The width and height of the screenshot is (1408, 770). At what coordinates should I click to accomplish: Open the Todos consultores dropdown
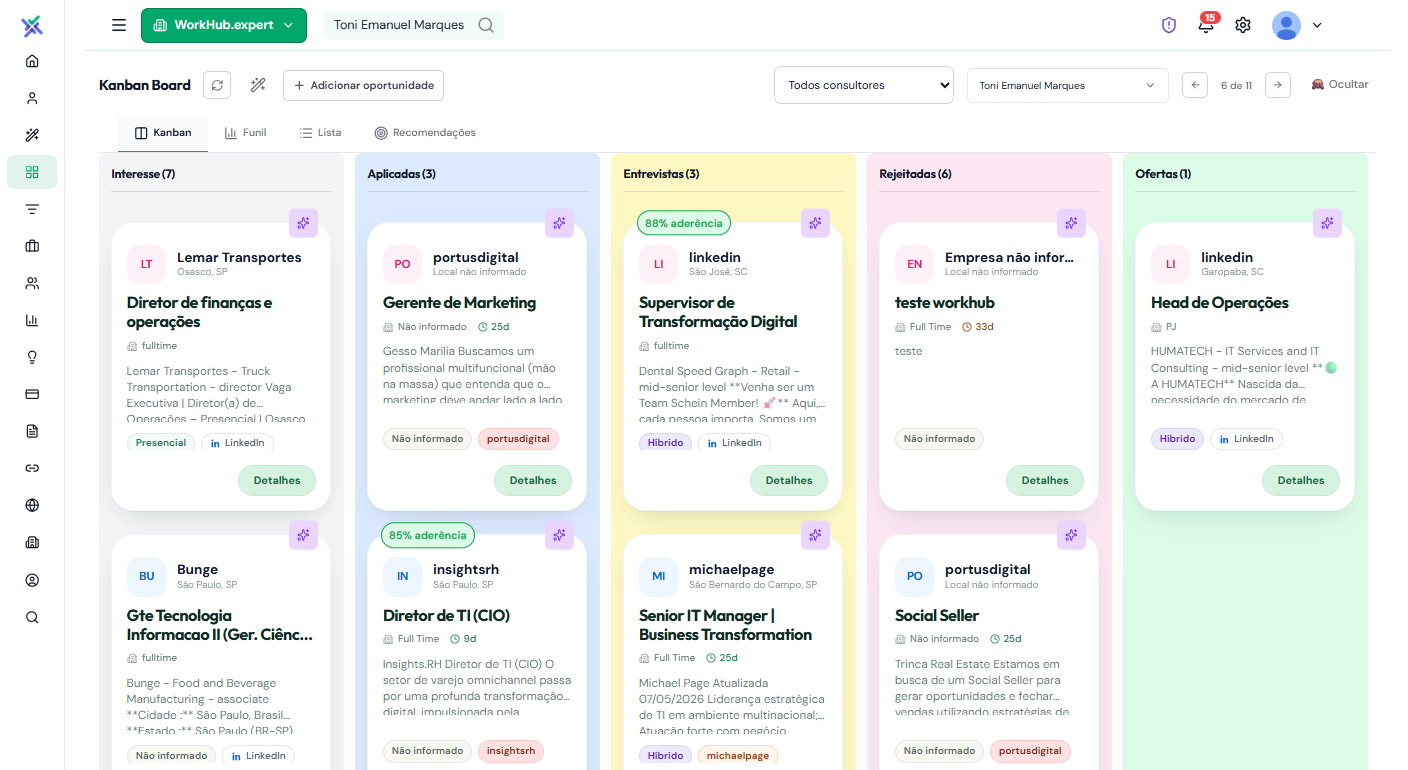click(x=864, y=85)
